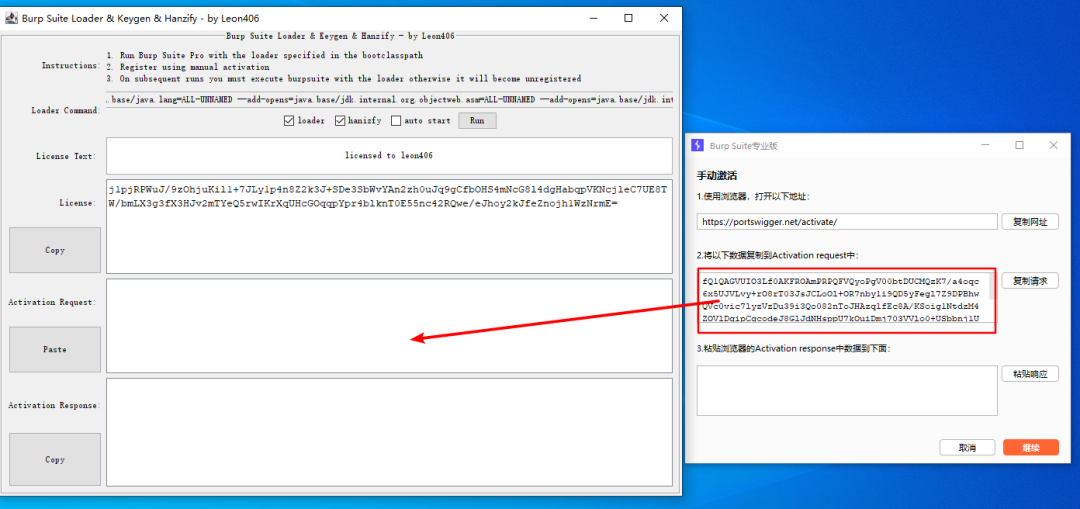The width and height of the screenshot is (1080, 509).
Task: Click the '1.使用浏览器' step text
Action: (x=754, y=197)
